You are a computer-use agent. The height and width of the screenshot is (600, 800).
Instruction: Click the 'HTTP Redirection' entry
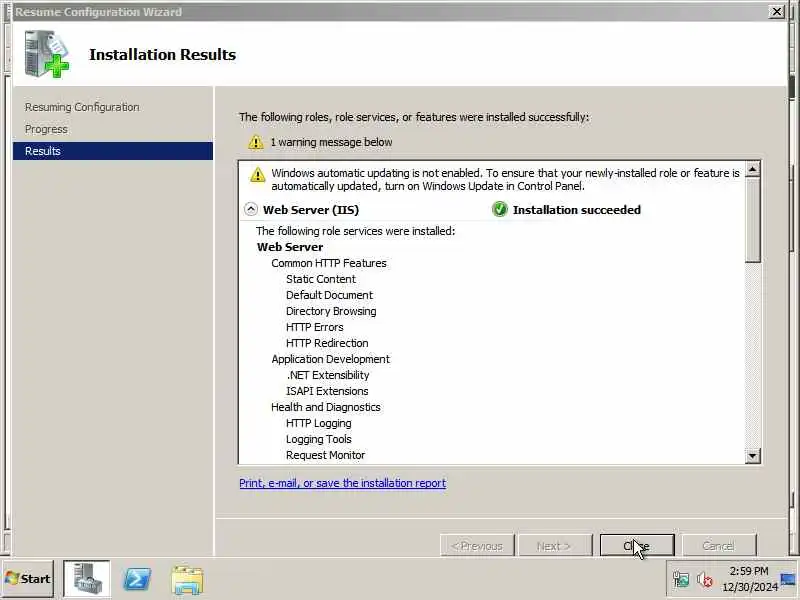point(327,343)
